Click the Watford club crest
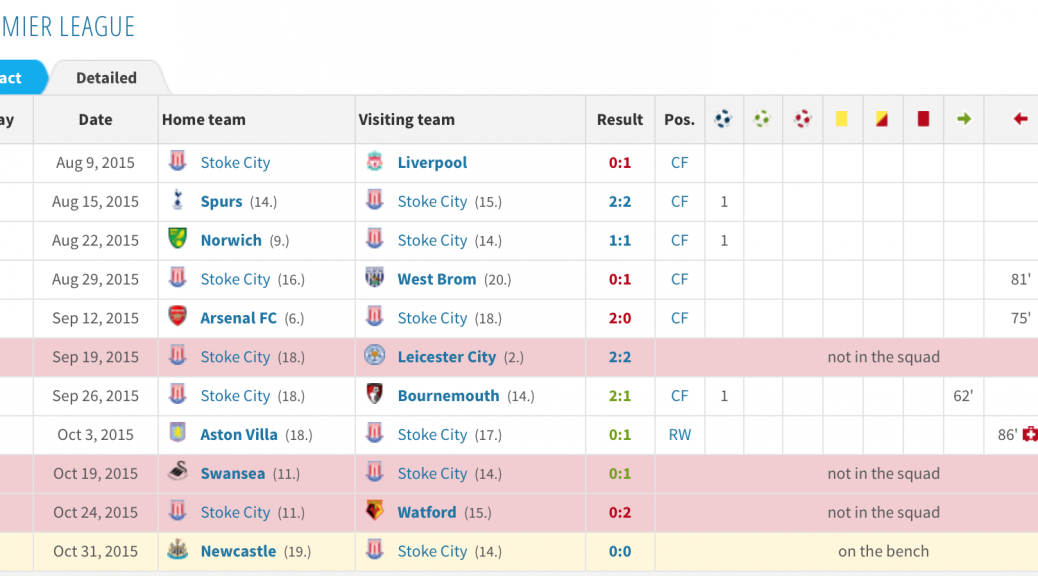Viewport: 1038px width, 576px height. click(x=375, y=512)
